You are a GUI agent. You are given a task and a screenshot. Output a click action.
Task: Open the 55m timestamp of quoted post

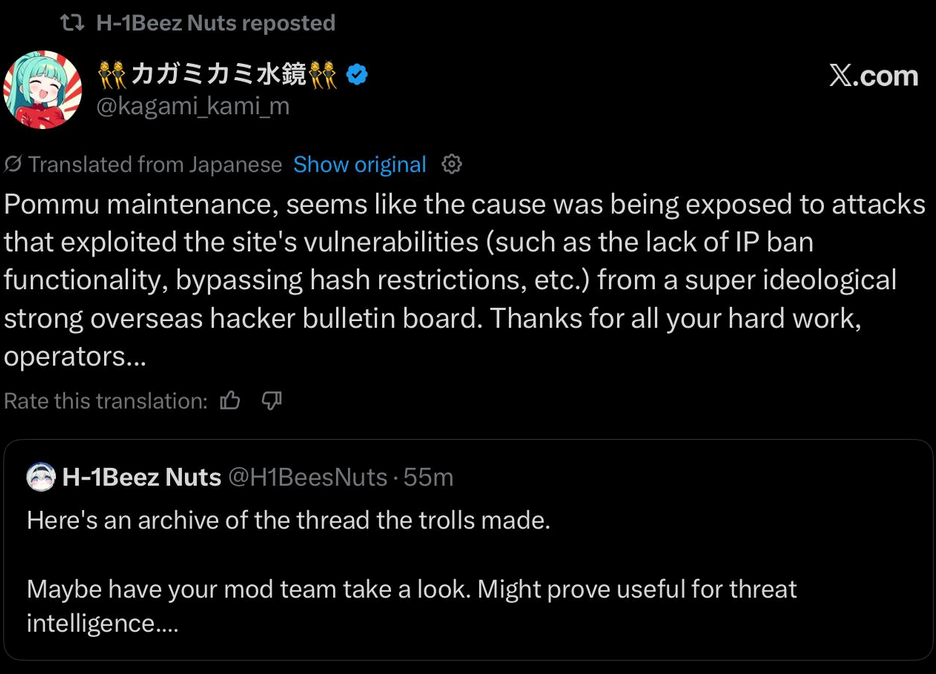[428, 478]
